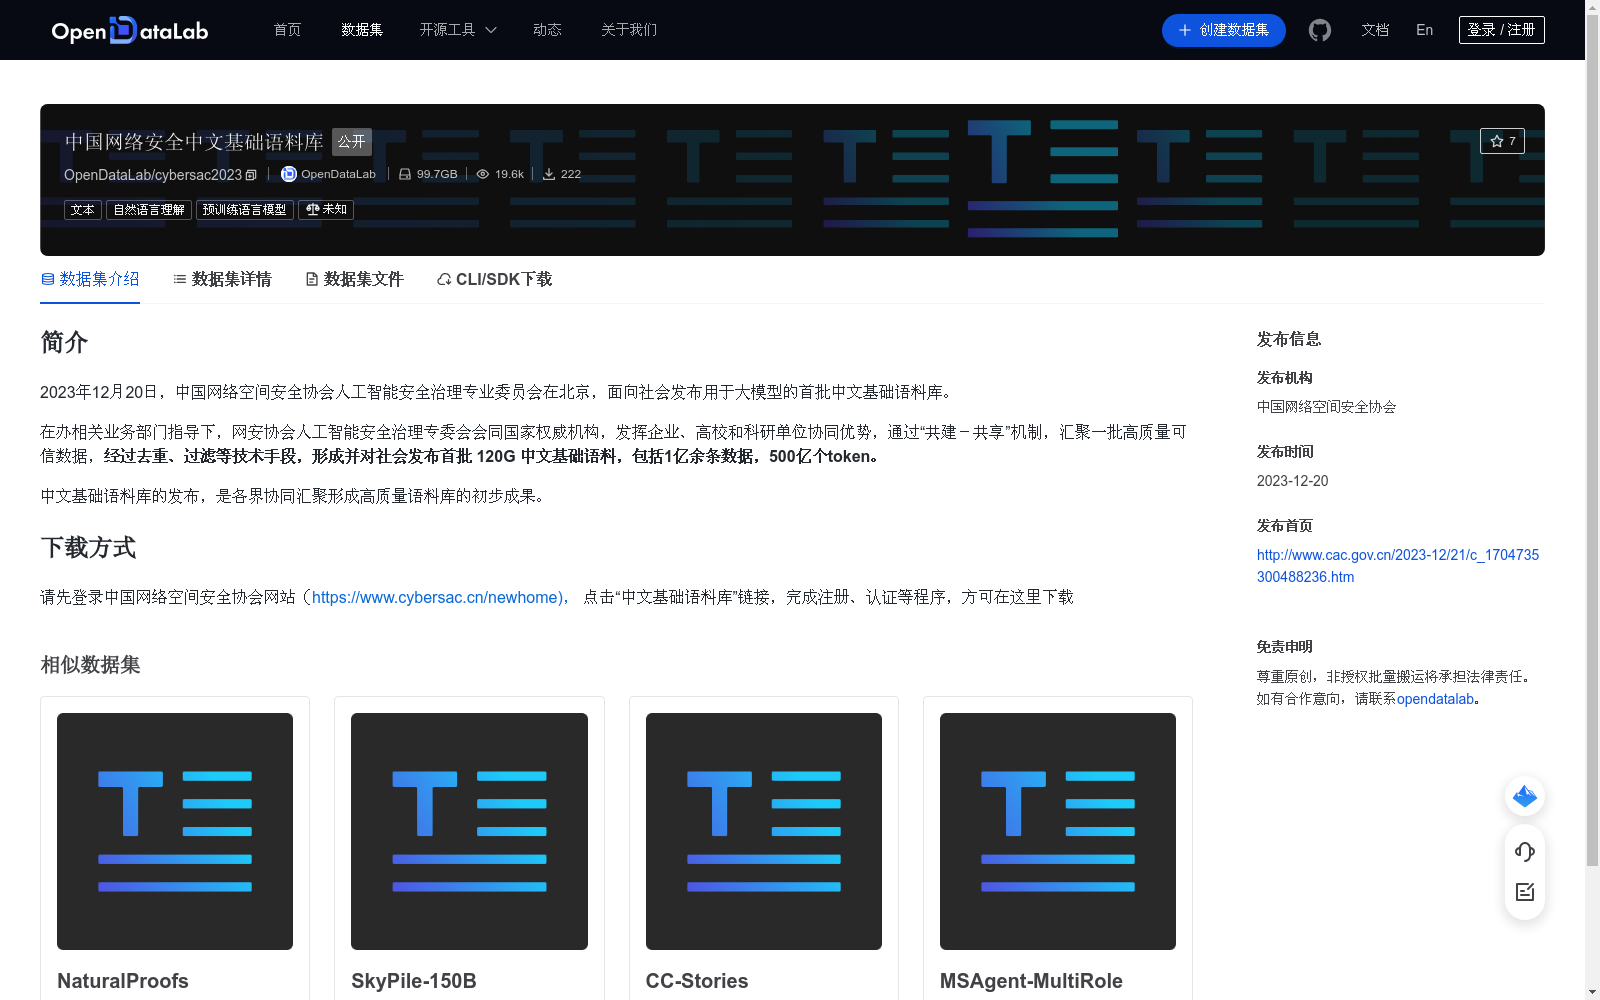This screenshot has height=1000, width=1600.
Task: Open the headset customer support icon
Action: point(1525,852)
